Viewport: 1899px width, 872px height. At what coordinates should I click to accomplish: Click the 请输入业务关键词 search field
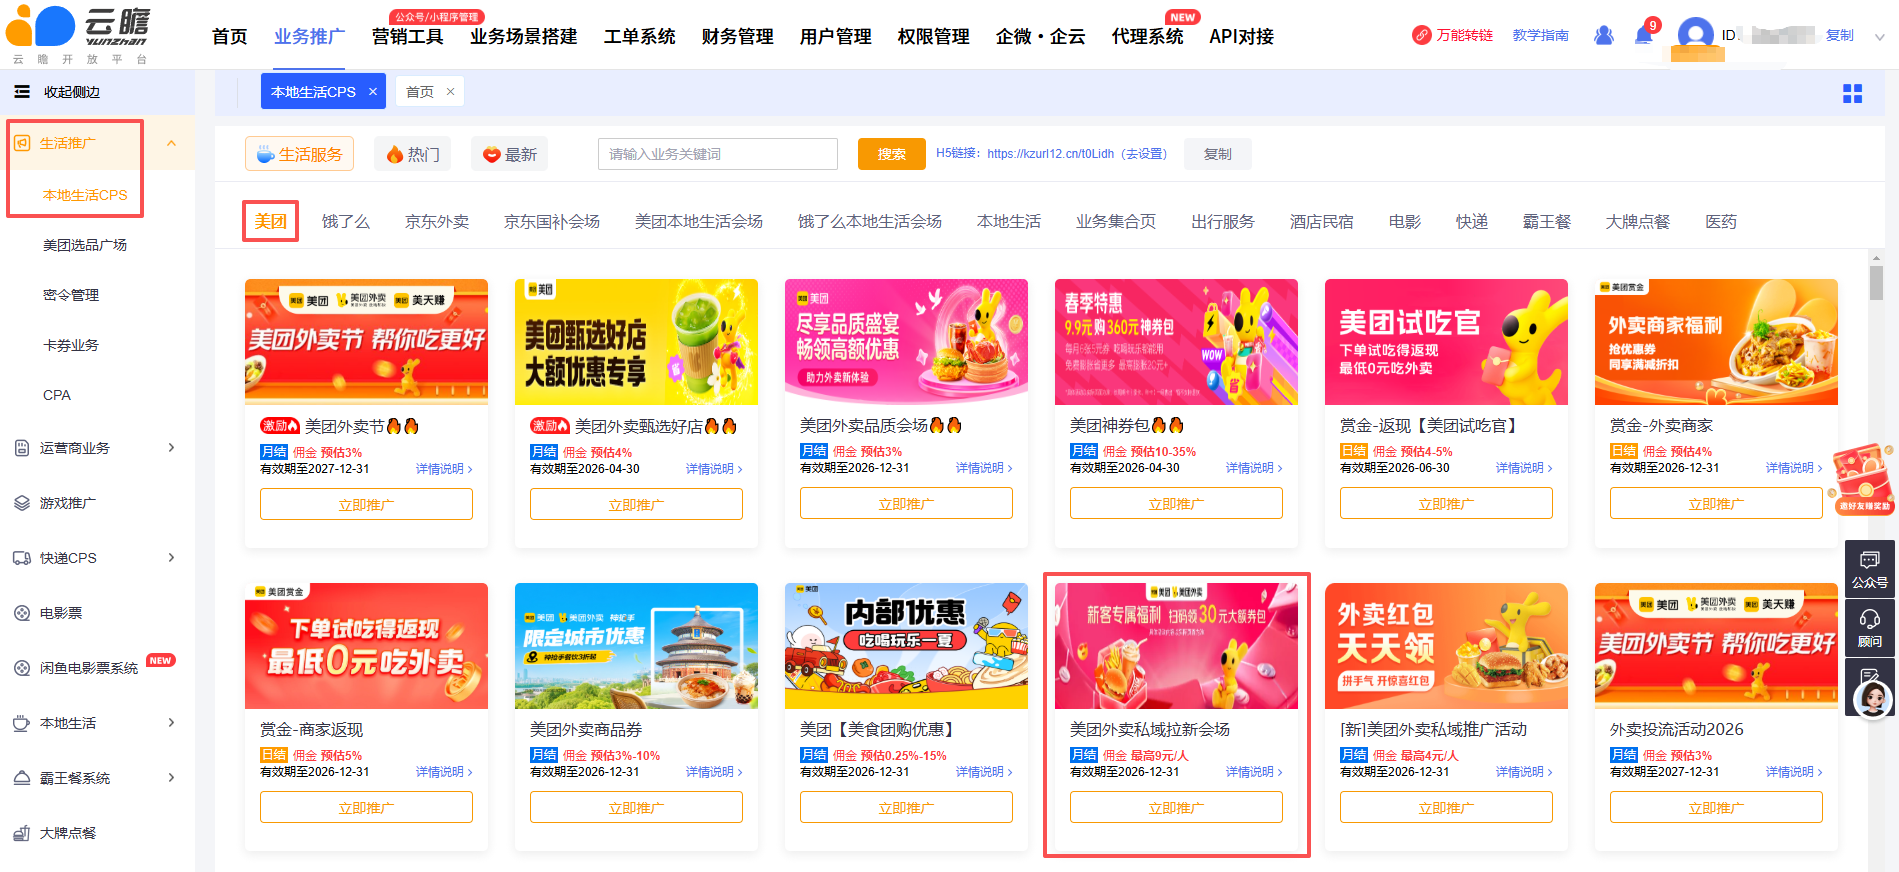718,154
